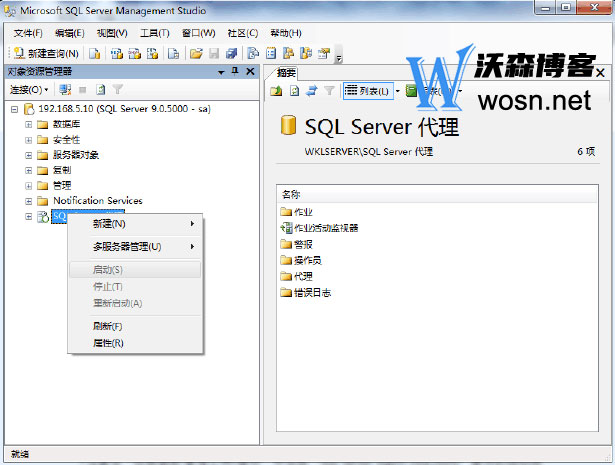Click the greyed Save floppy disk icon
The width and height of the screenshot is (615, 465).
(x=214, y=53)
